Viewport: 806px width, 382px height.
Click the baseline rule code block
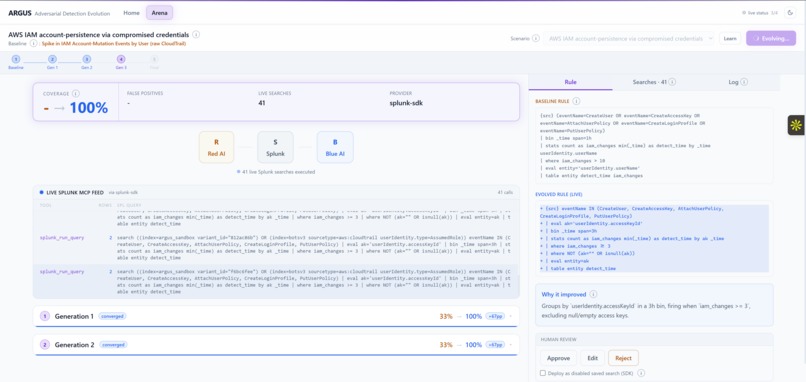[654, 146]
